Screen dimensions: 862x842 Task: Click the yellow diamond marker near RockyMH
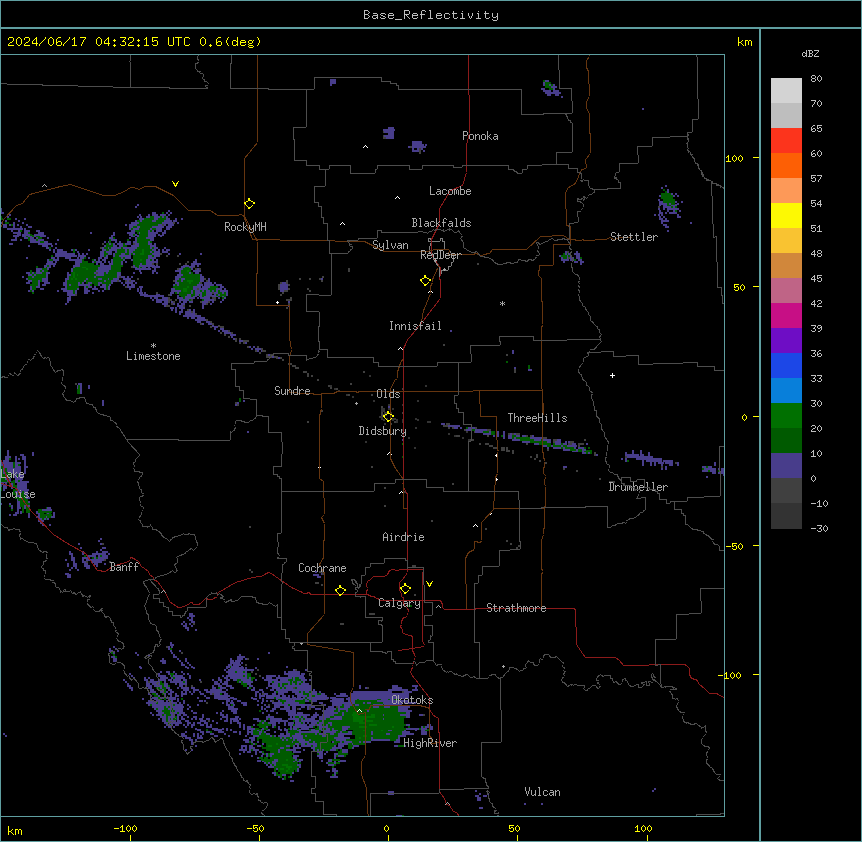tap(250, 204)
